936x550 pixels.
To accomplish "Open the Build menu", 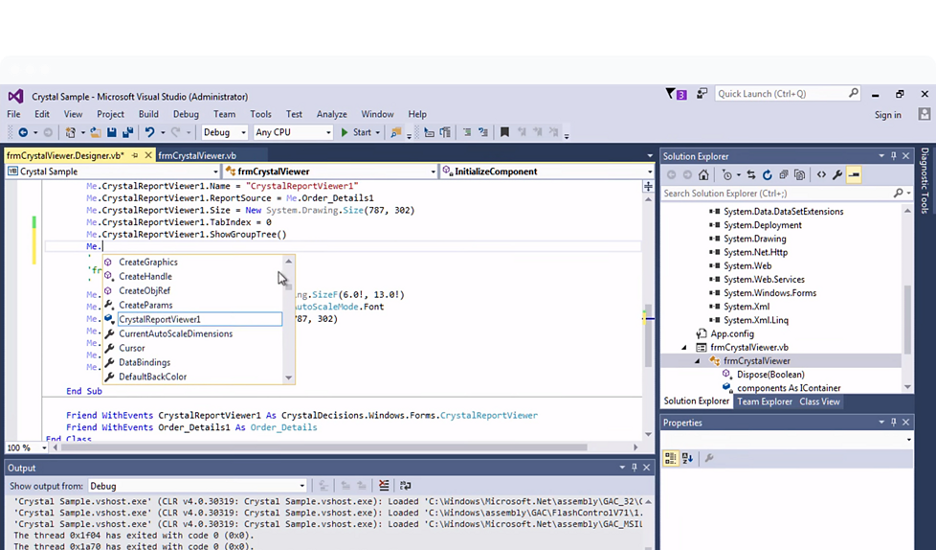I will click(148, 114).
